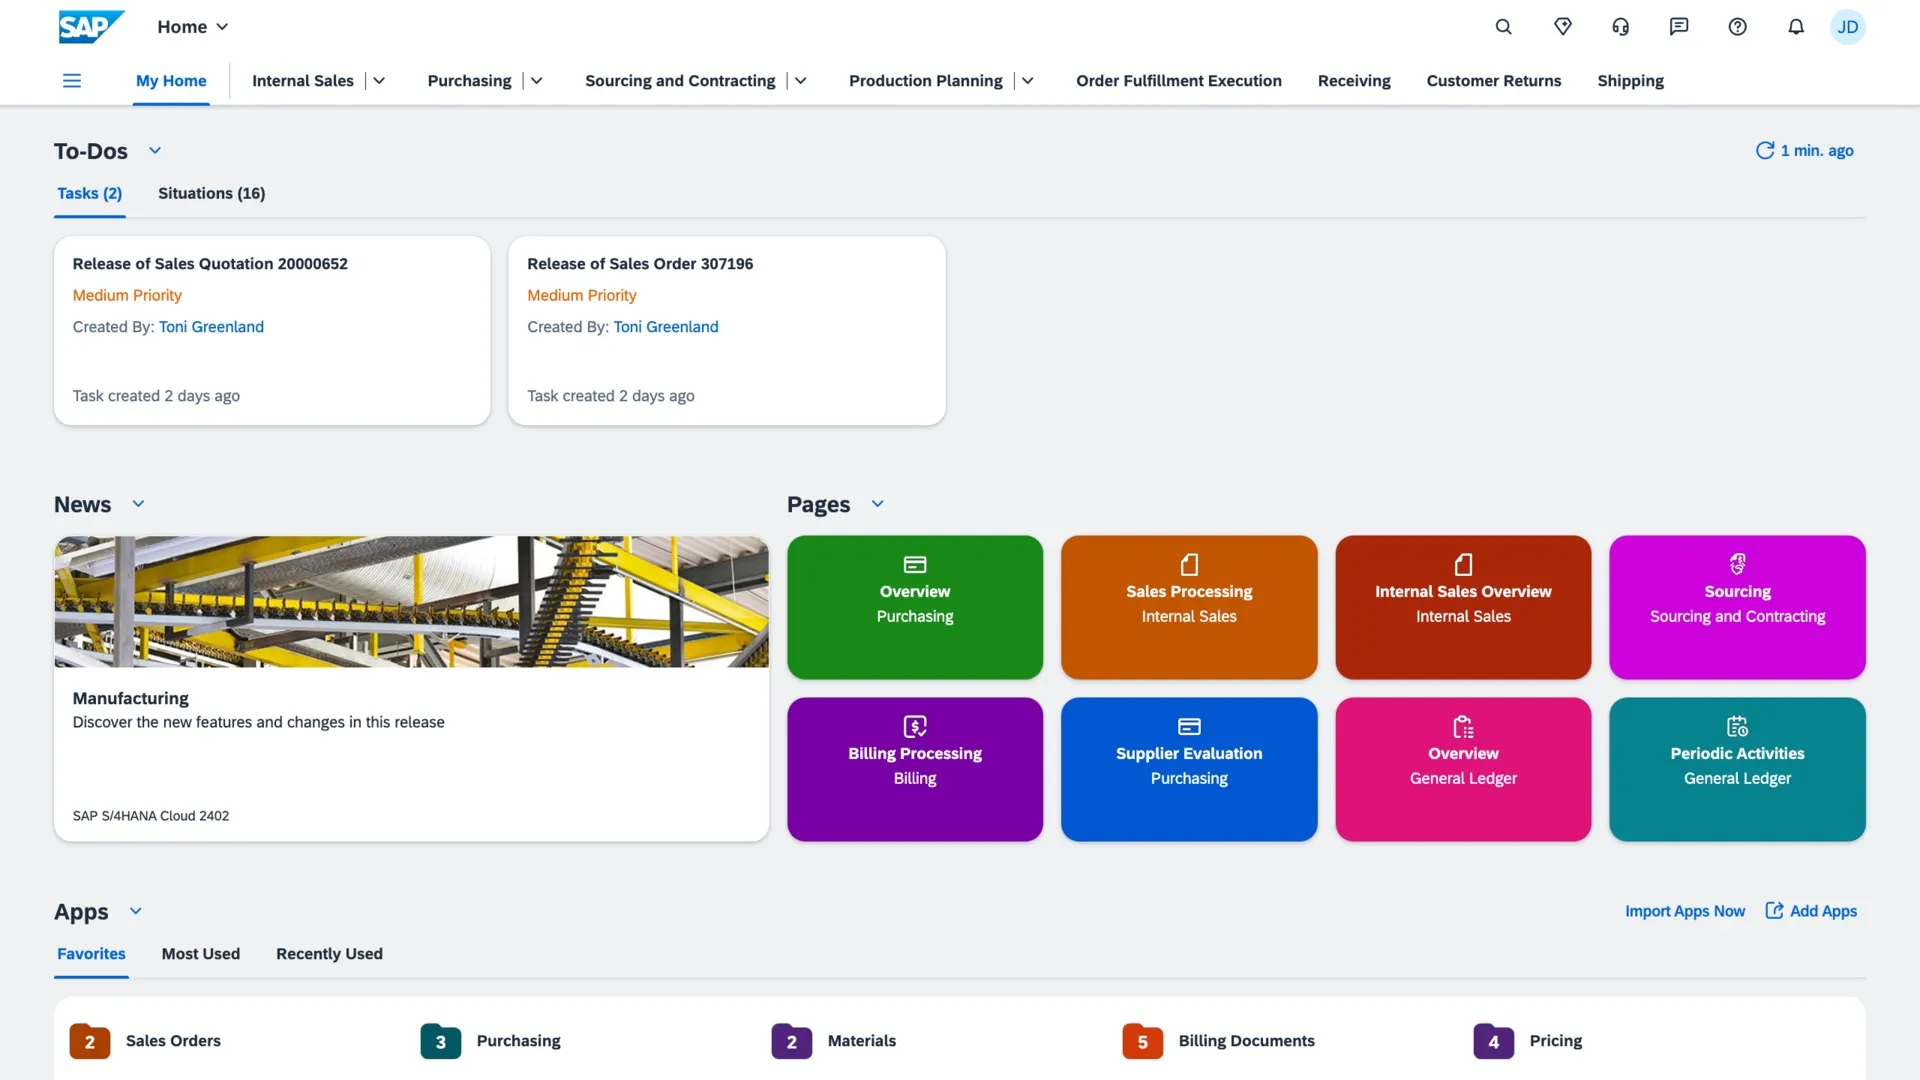Viewport: 1920px width, 1080px height.
Task: Click the Add Apps button
Action: [x=1811, y=911]
